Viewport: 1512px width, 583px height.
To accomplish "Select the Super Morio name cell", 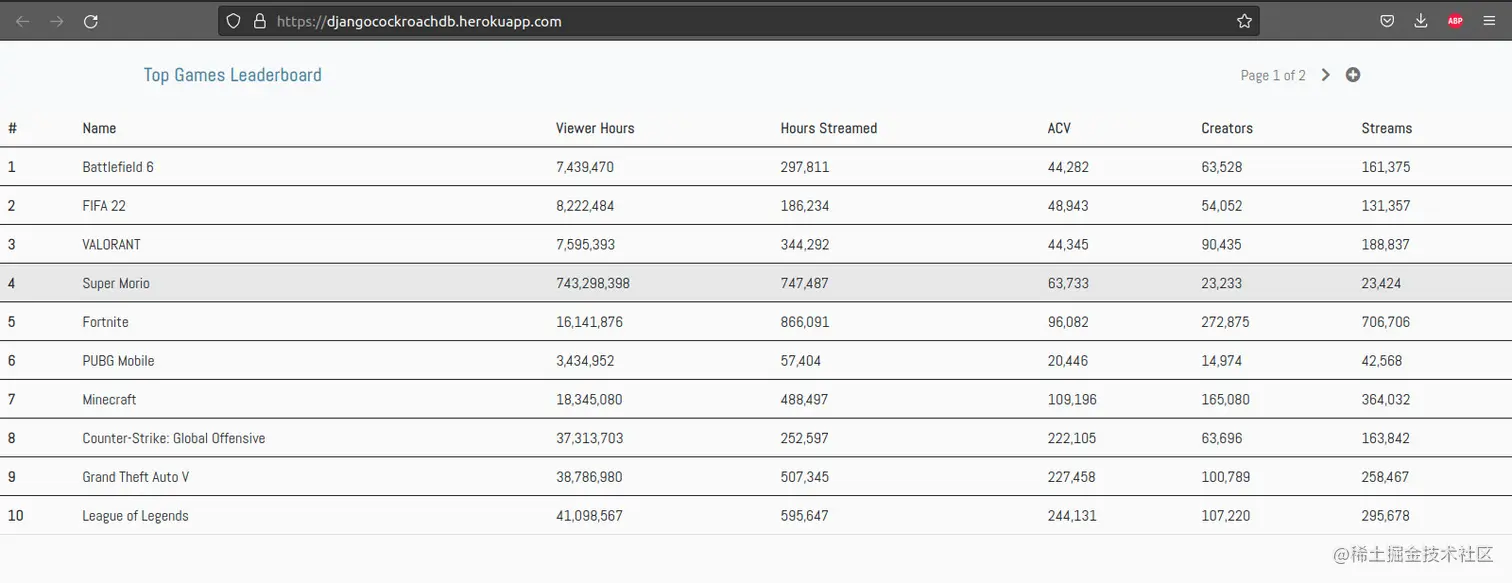I will coord(116,283).
